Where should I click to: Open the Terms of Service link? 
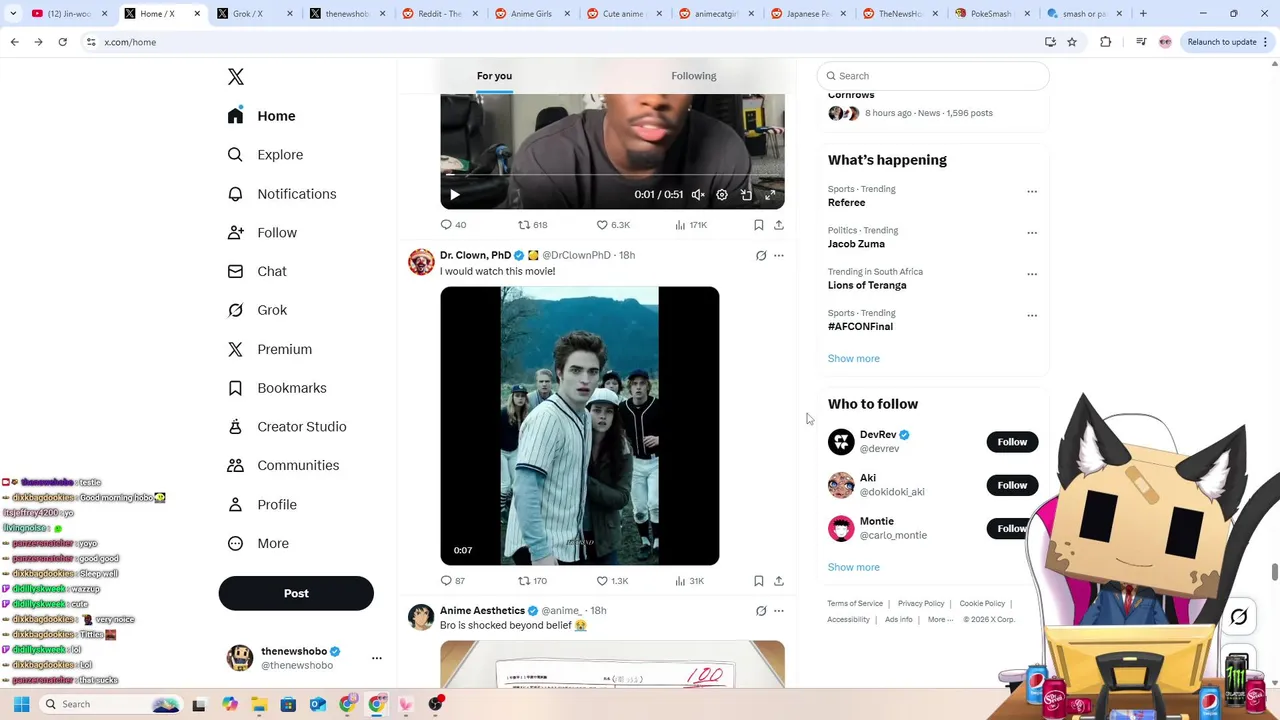(x=855, y=604)
